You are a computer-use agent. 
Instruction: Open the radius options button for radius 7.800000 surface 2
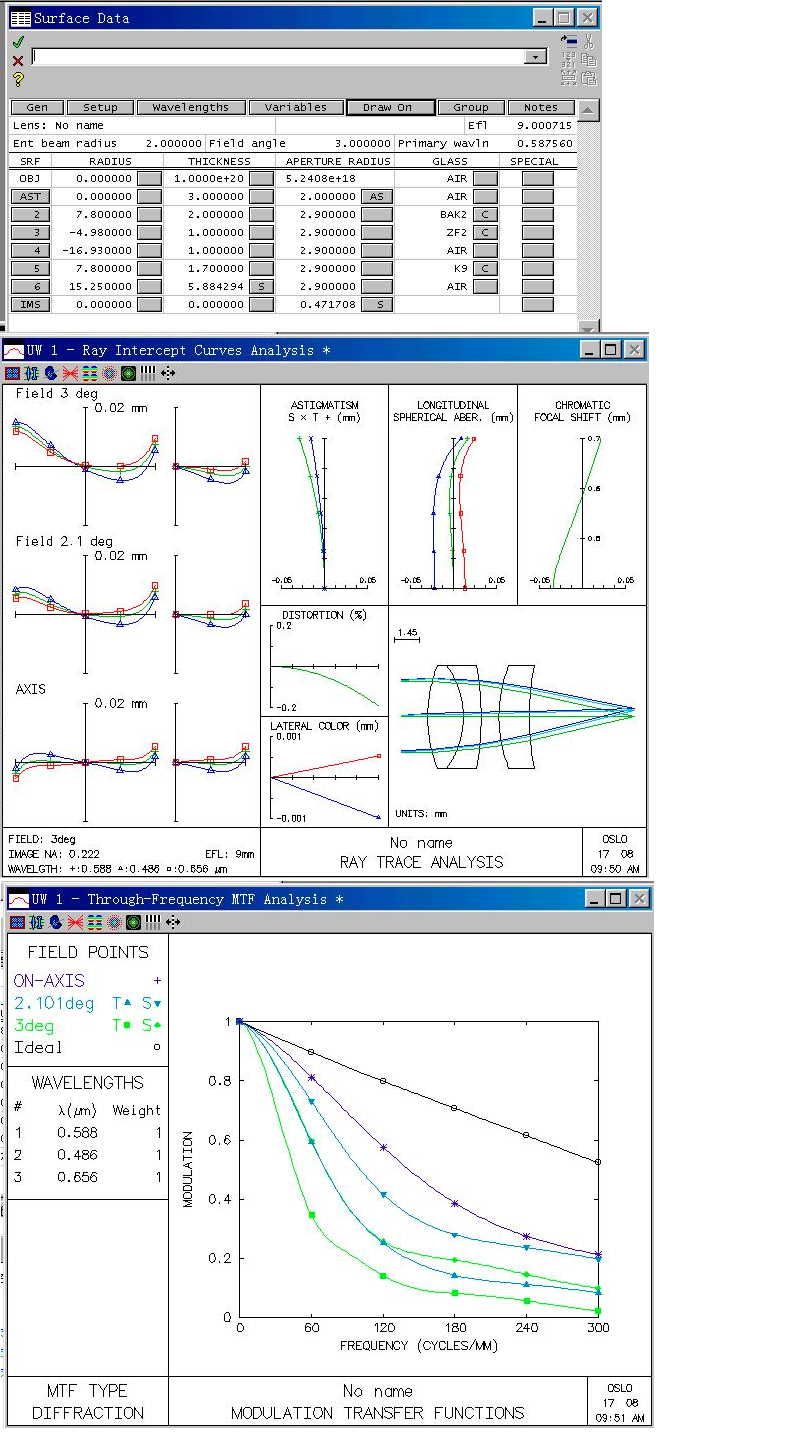tap(149, 214)
